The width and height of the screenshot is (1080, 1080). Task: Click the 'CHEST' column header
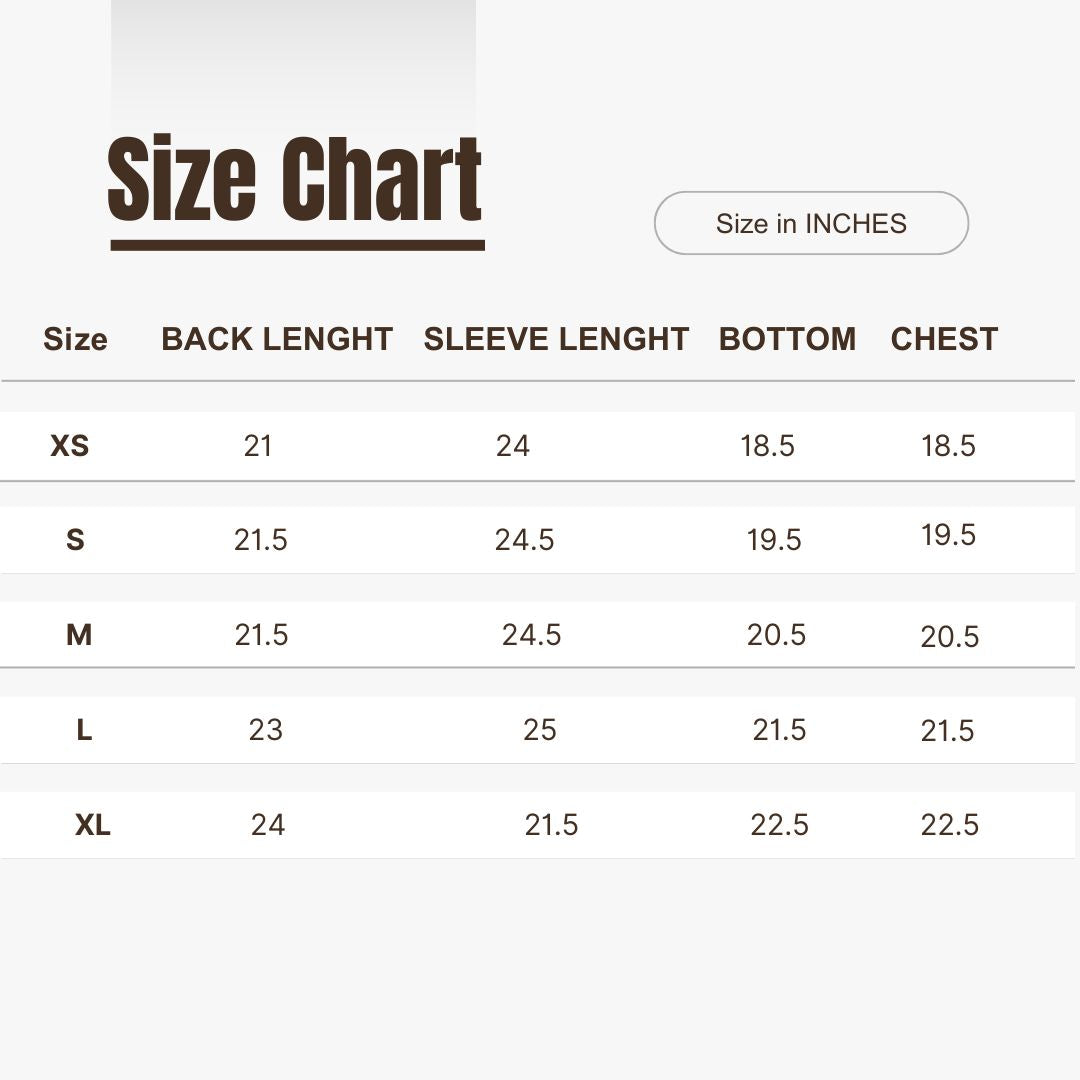click(x=944, y=339)
